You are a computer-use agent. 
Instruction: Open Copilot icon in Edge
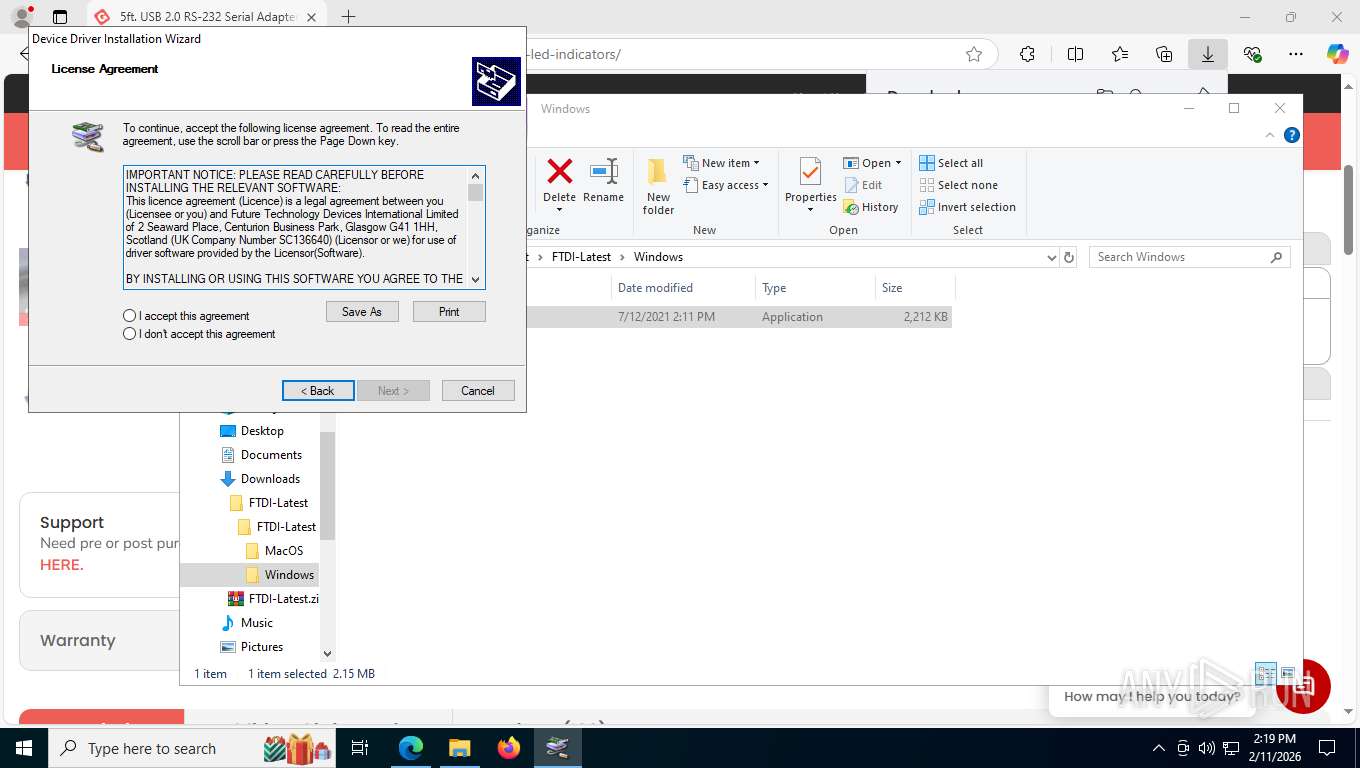click(x=1338, y=54)
